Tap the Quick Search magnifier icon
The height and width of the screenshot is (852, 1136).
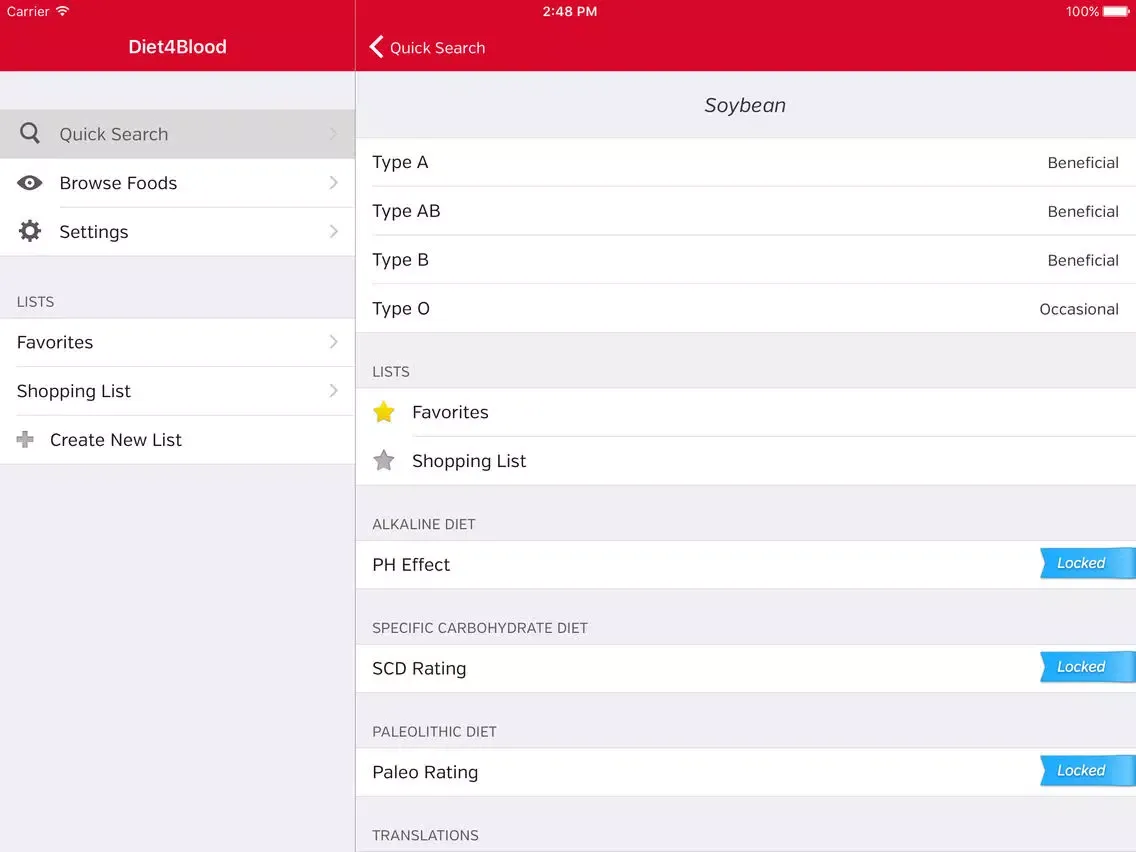pos(30,133)
